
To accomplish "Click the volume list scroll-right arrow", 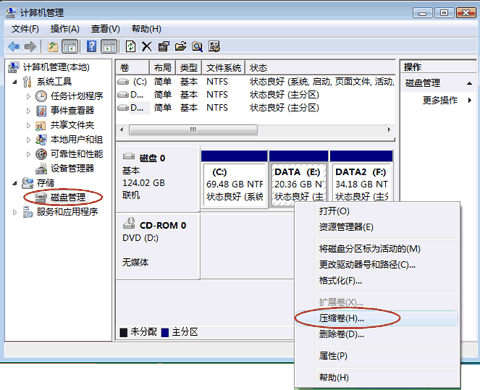I will (x=389, y=130).
